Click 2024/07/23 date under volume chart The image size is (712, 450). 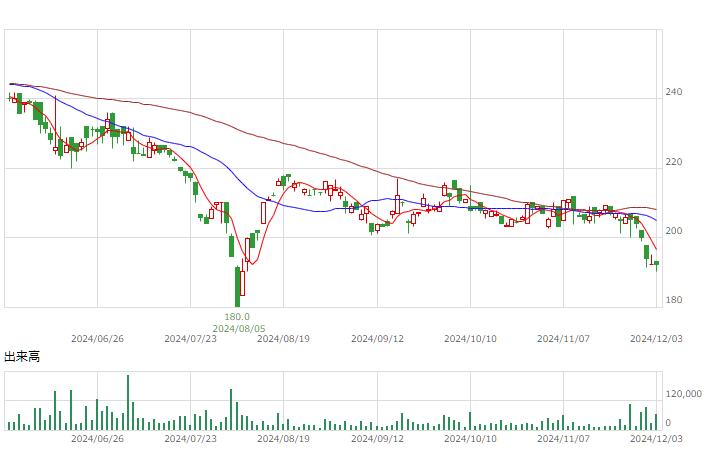[x=191, y=439]
